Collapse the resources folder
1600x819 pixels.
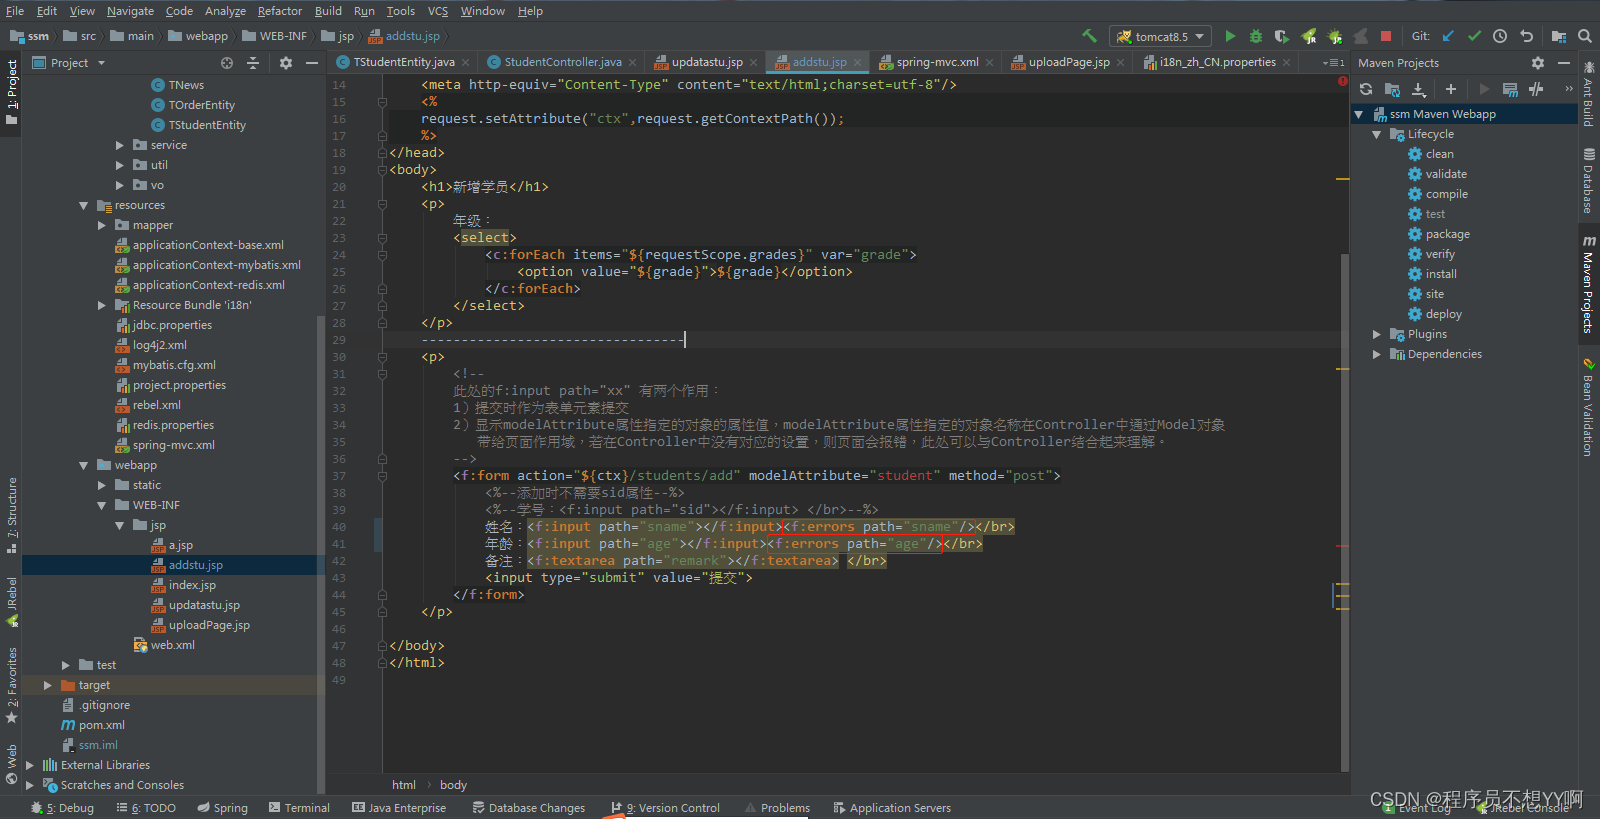84,205
